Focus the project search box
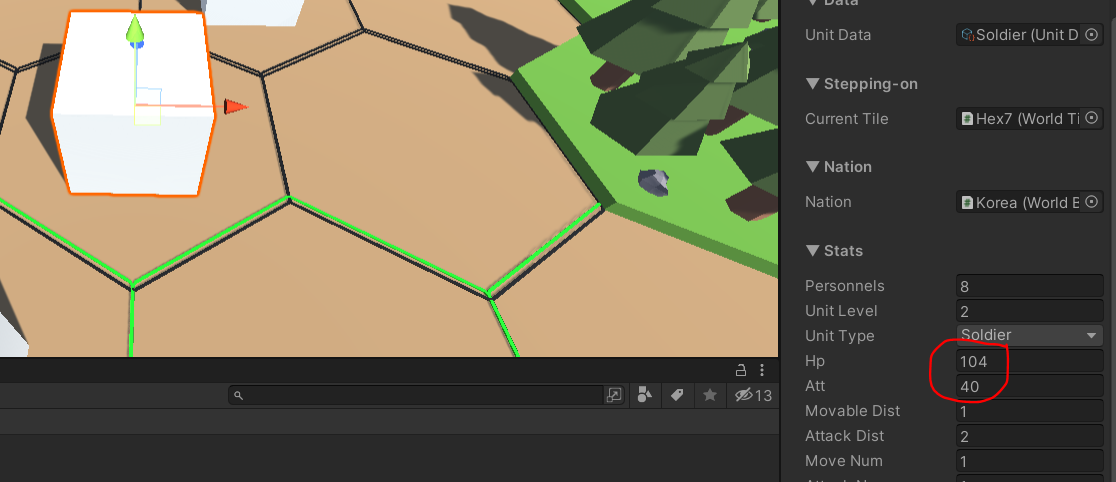Image resolution: width=1116 pixels, height=482 pixels. 416,395
